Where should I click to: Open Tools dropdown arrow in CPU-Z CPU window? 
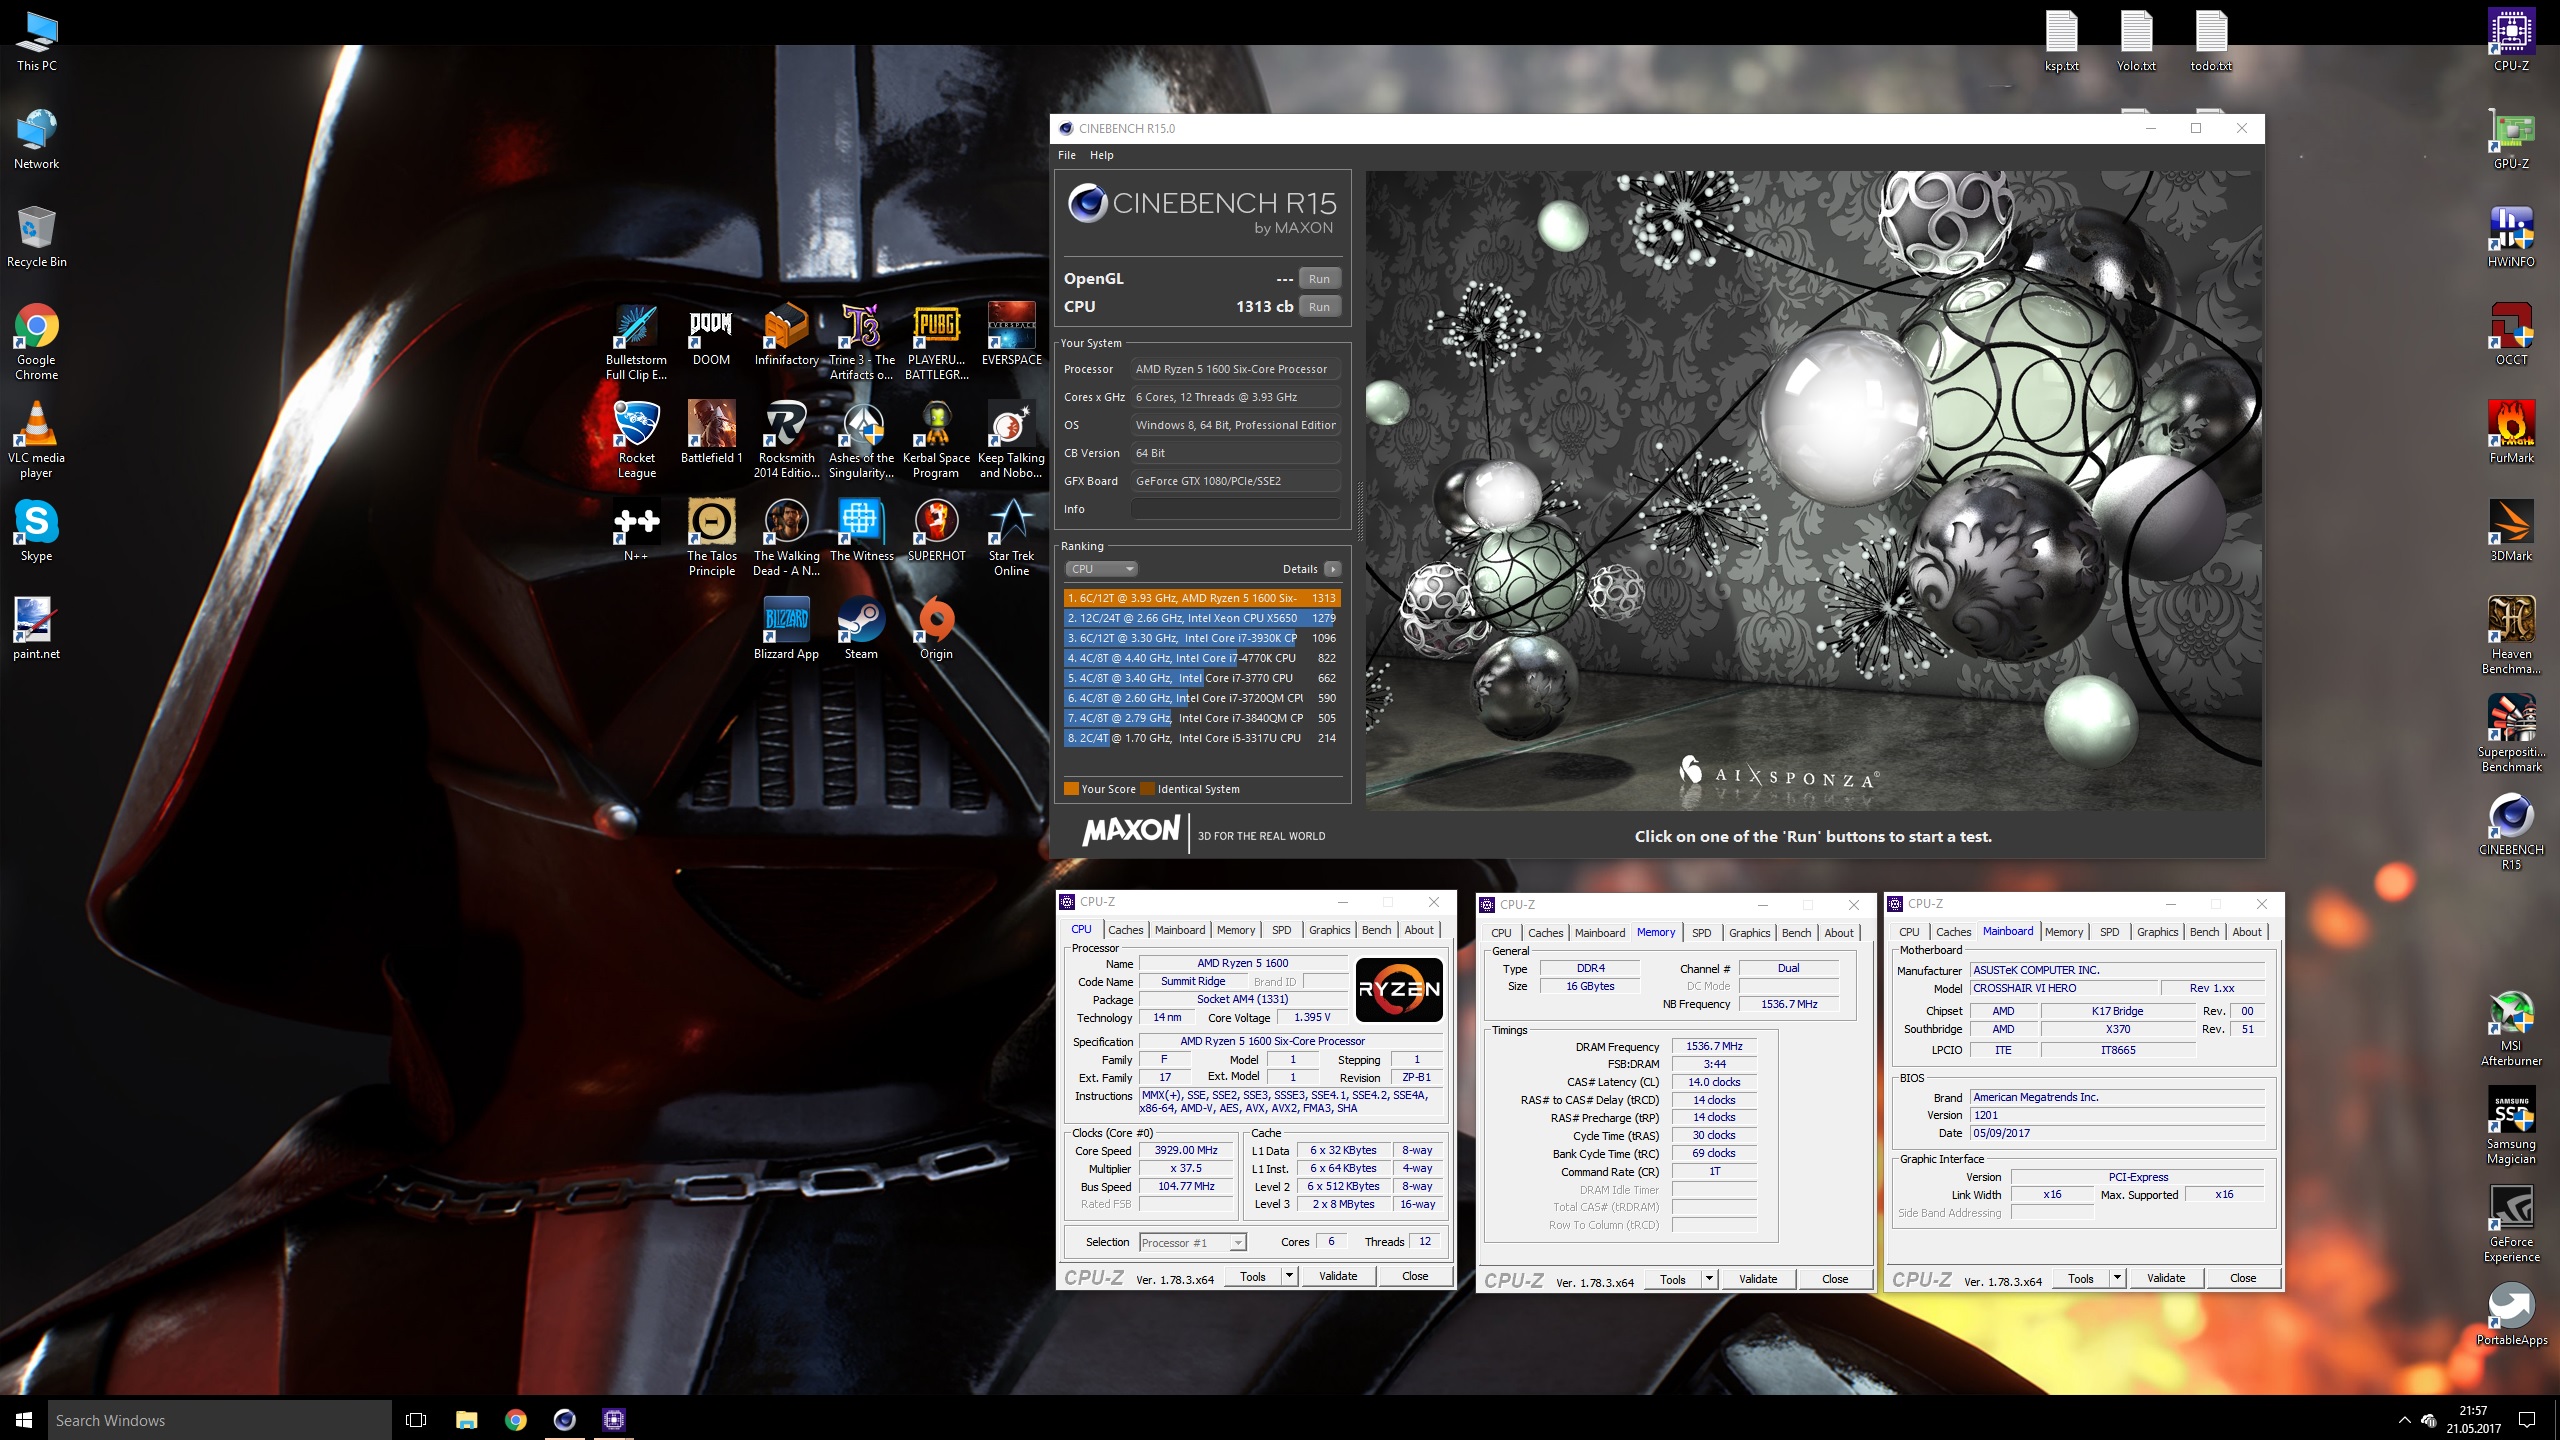(1289, 1276)
